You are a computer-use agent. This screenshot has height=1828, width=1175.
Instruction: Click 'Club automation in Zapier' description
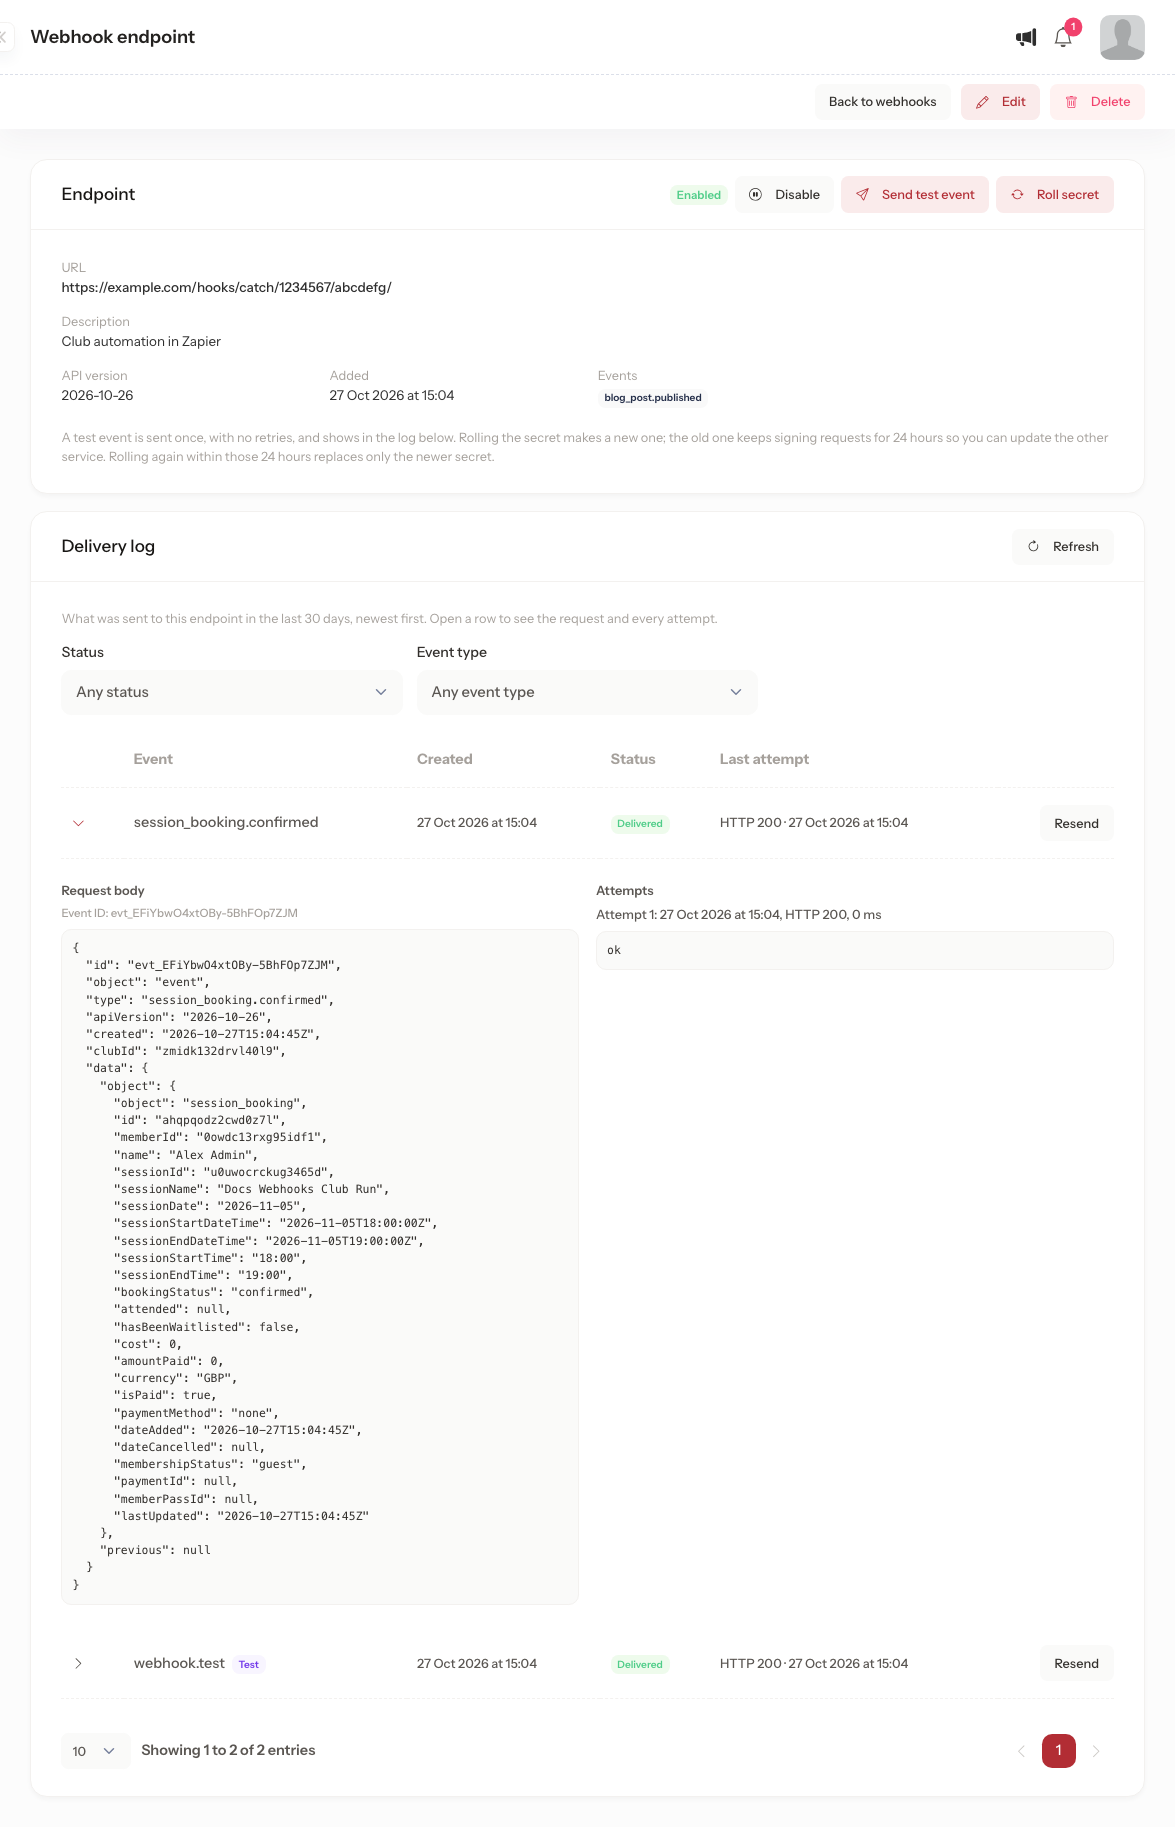click(x=141, y=342)
